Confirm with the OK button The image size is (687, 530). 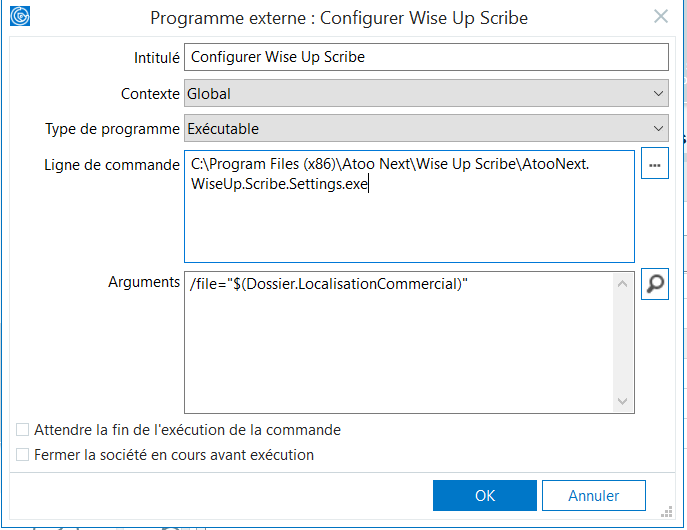point(485,495)
